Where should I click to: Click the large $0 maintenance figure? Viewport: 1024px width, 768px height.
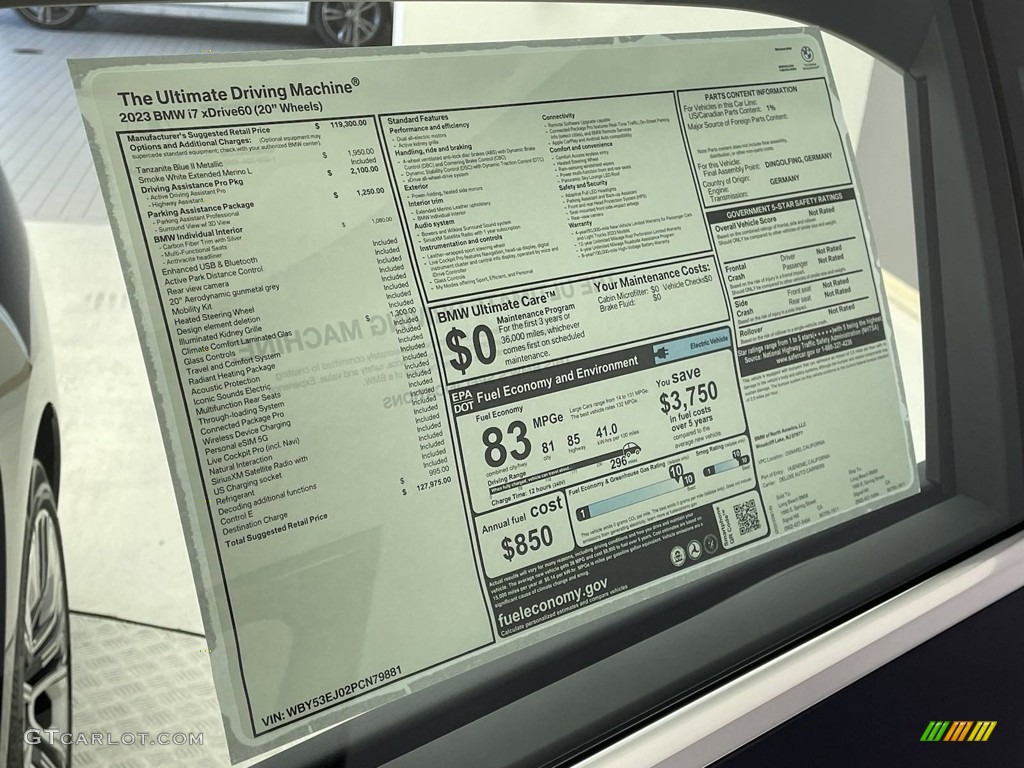tap(471, 348)
